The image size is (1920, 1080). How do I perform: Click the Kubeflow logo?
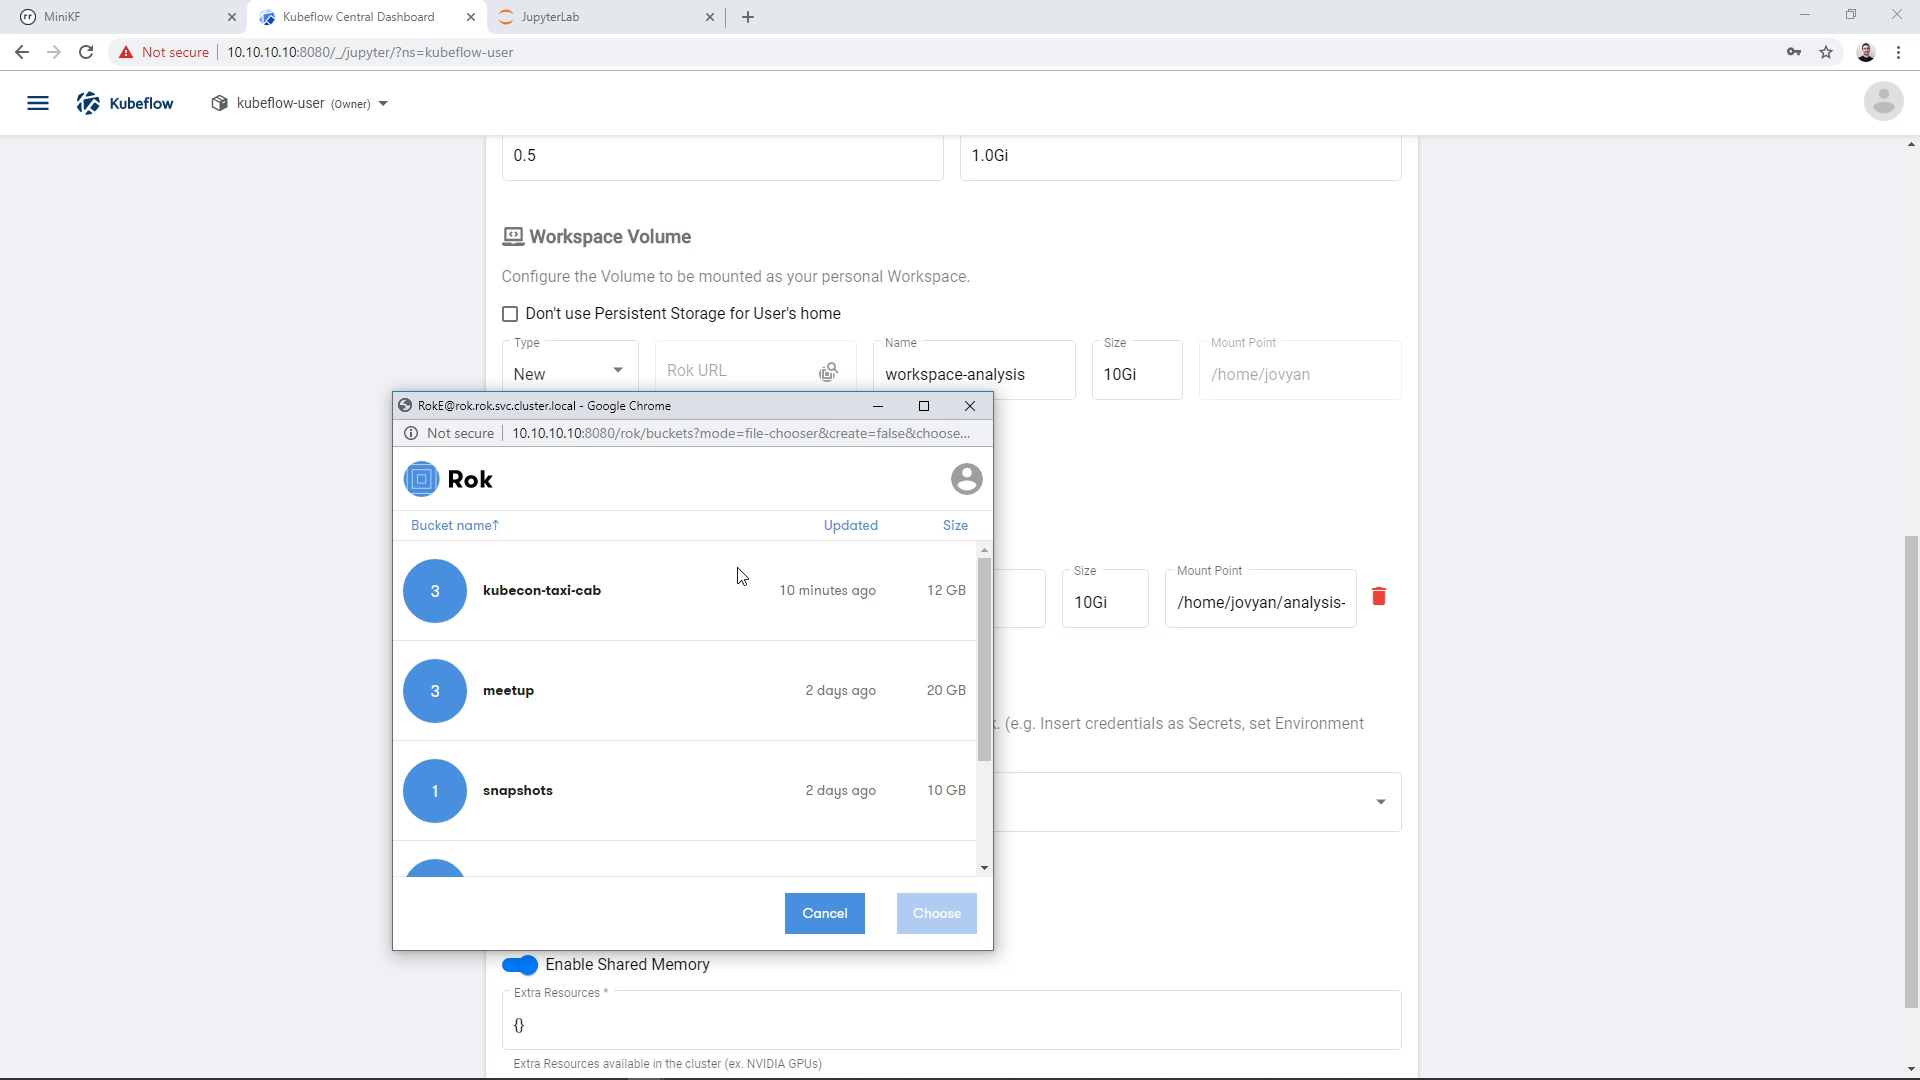(125, 103)
